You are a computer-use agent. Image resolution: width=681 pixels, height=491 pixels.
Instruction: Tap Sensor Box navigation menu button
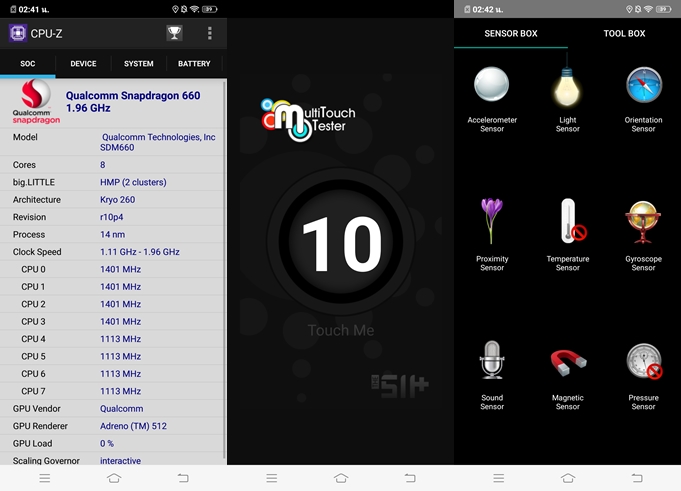(x=499, y=478)
